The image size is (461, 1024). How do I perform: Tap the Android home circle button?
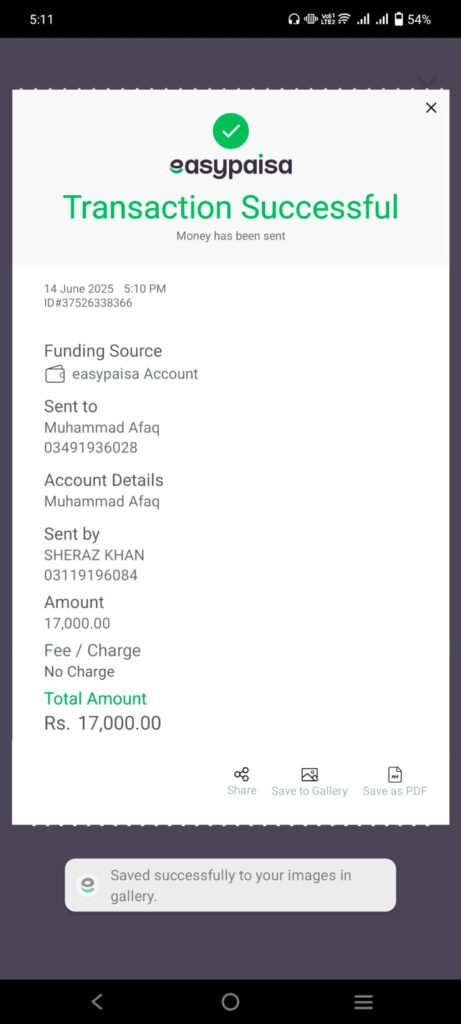click(230, 1001)
